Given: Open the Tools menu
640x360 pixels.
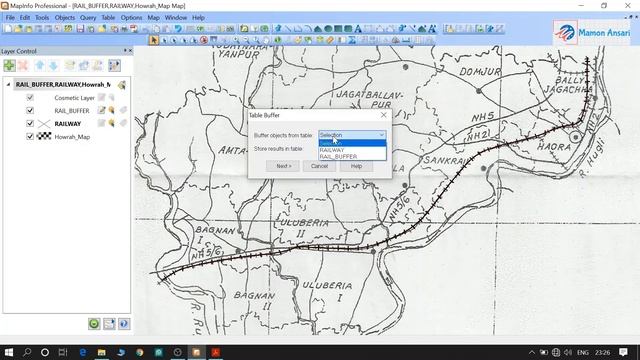Looking at the screenshot, I should 42,18.
